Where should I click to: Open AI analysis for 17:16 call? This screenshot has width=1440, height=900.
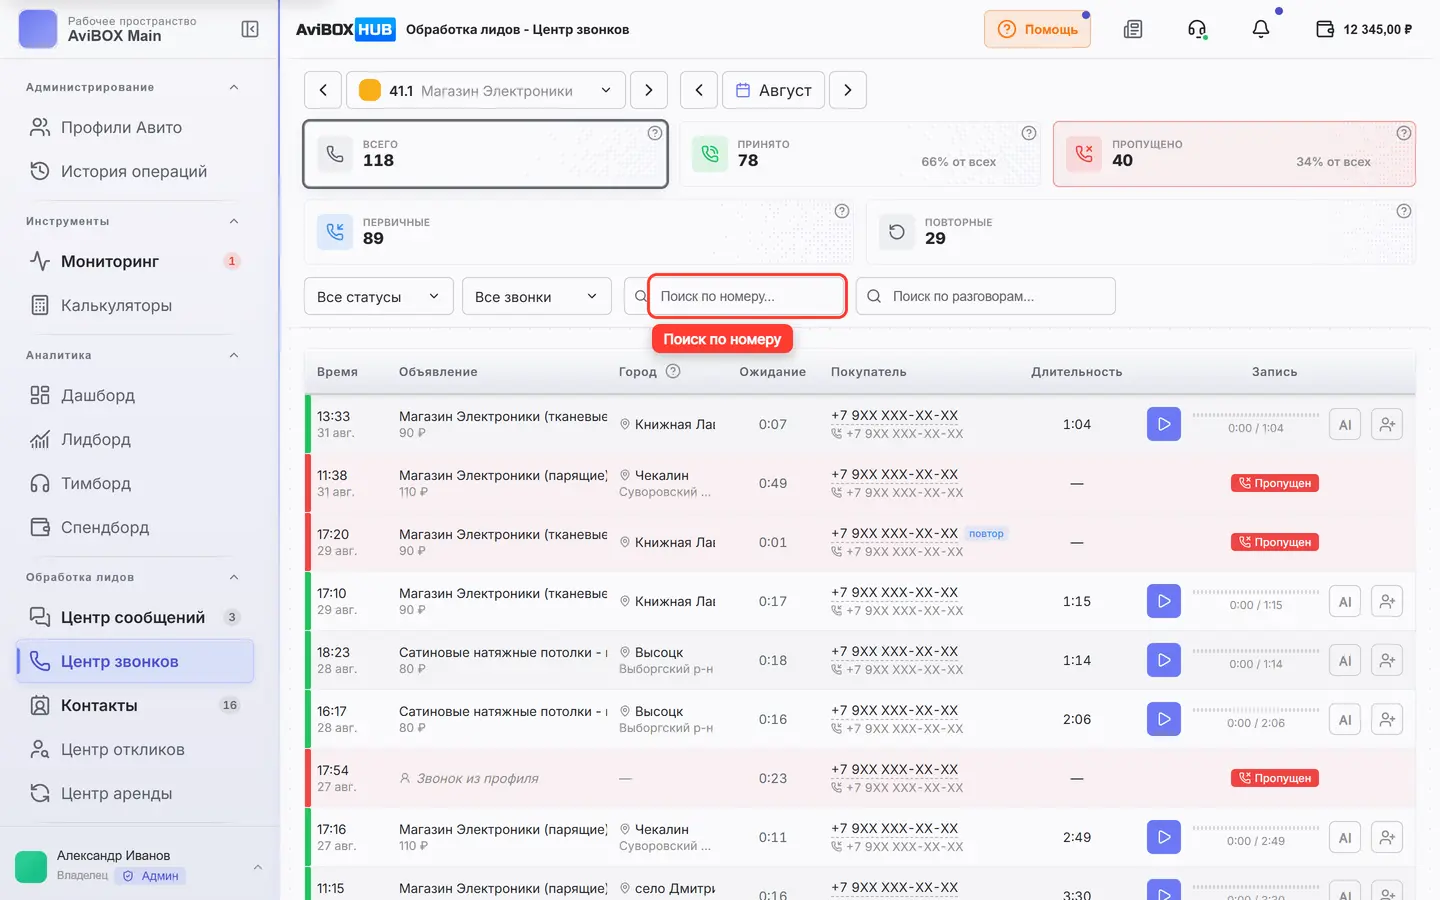[1345, 837]
